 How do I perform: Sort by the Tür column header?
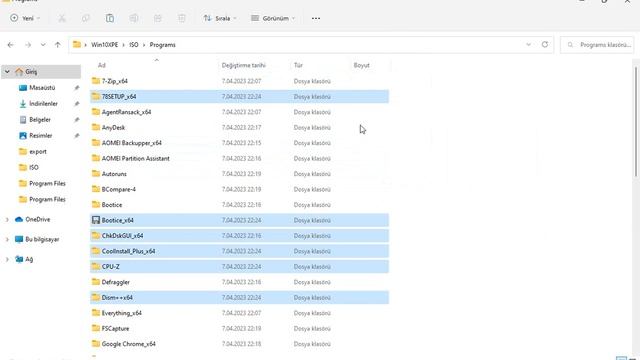[x=298, y=65]
